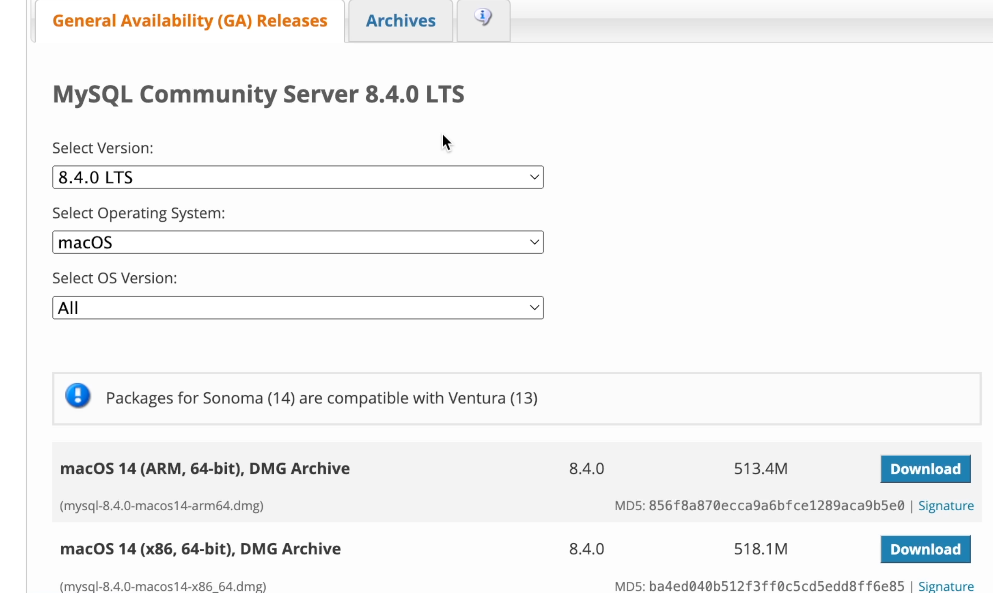The image size is (993, 593).
Task: Click the Select OS Version label
Action: 115,278
